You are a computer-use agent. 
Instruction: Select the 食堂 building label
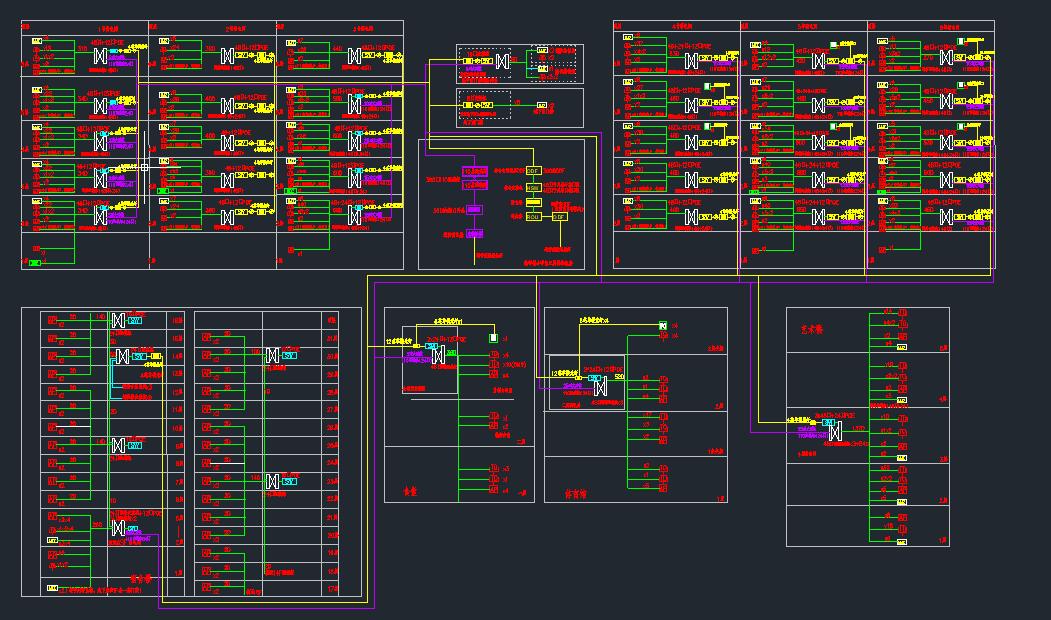click(409, 493)
